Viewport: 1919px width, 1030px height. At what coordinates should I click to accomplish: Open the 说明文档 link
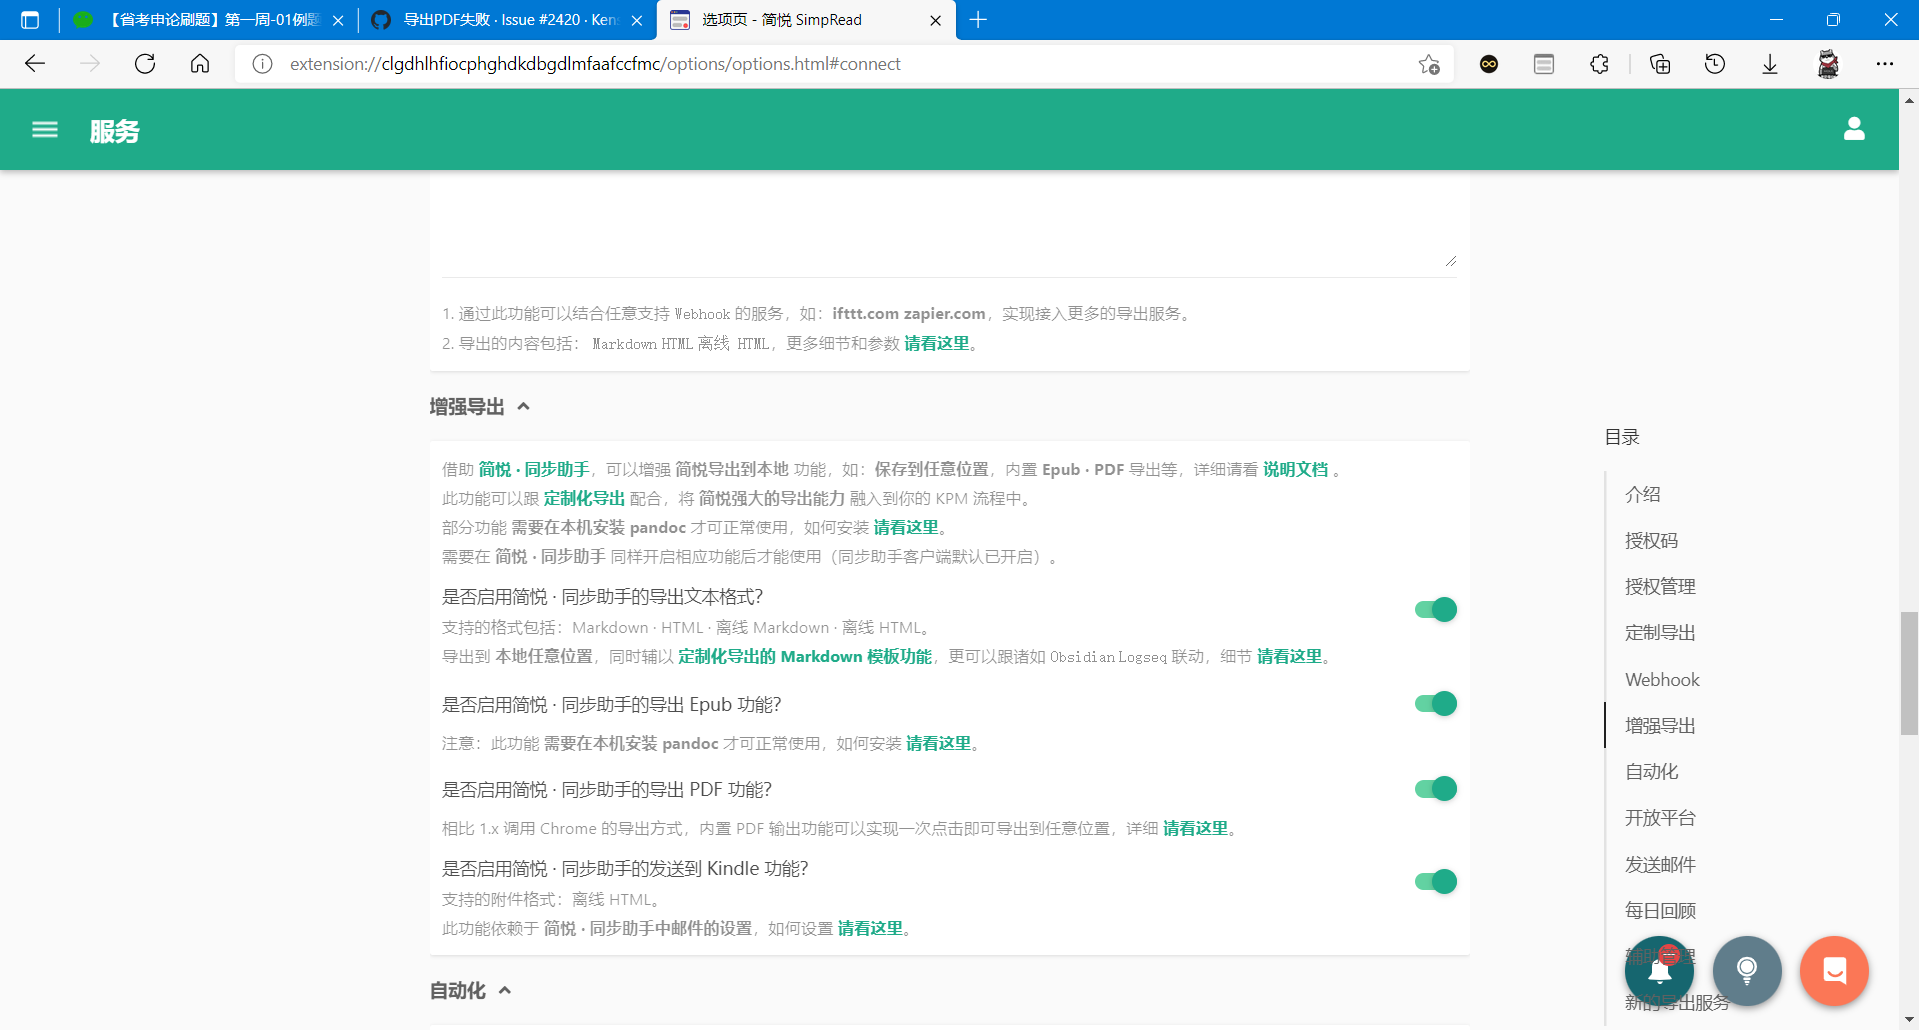pos(1296,469)
